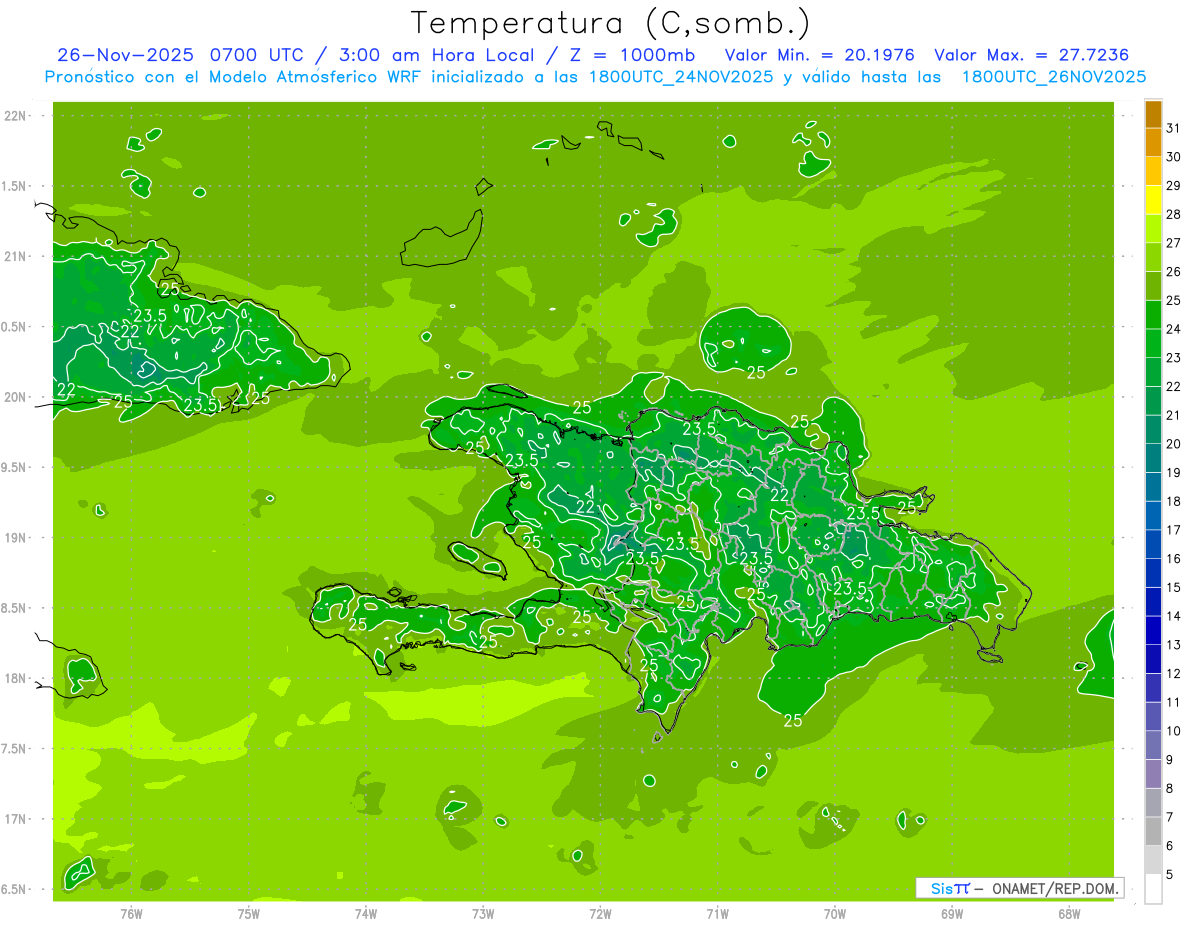Click the "19N" latitude axis label
This screenshot has height=927, width=1200.
15,538
